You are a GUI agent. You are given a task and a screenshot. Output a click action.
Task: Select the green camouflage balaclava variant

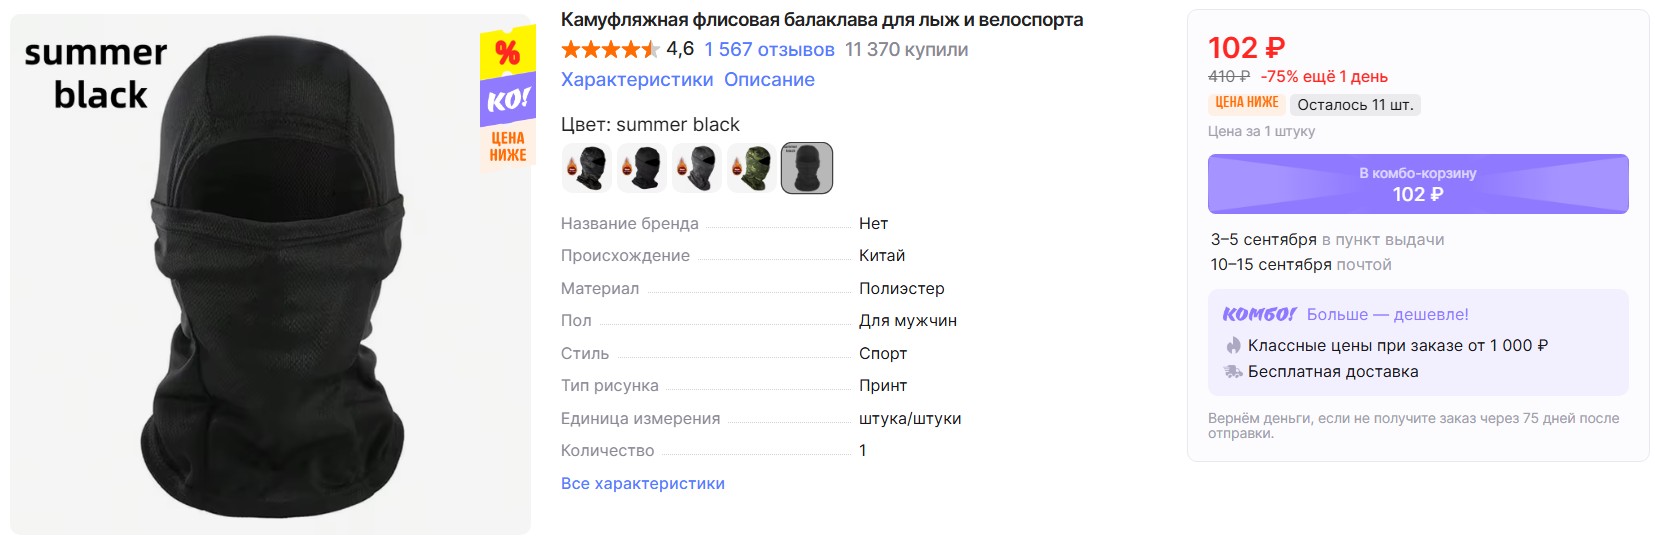pyautogui.click(x=752, y=168)
